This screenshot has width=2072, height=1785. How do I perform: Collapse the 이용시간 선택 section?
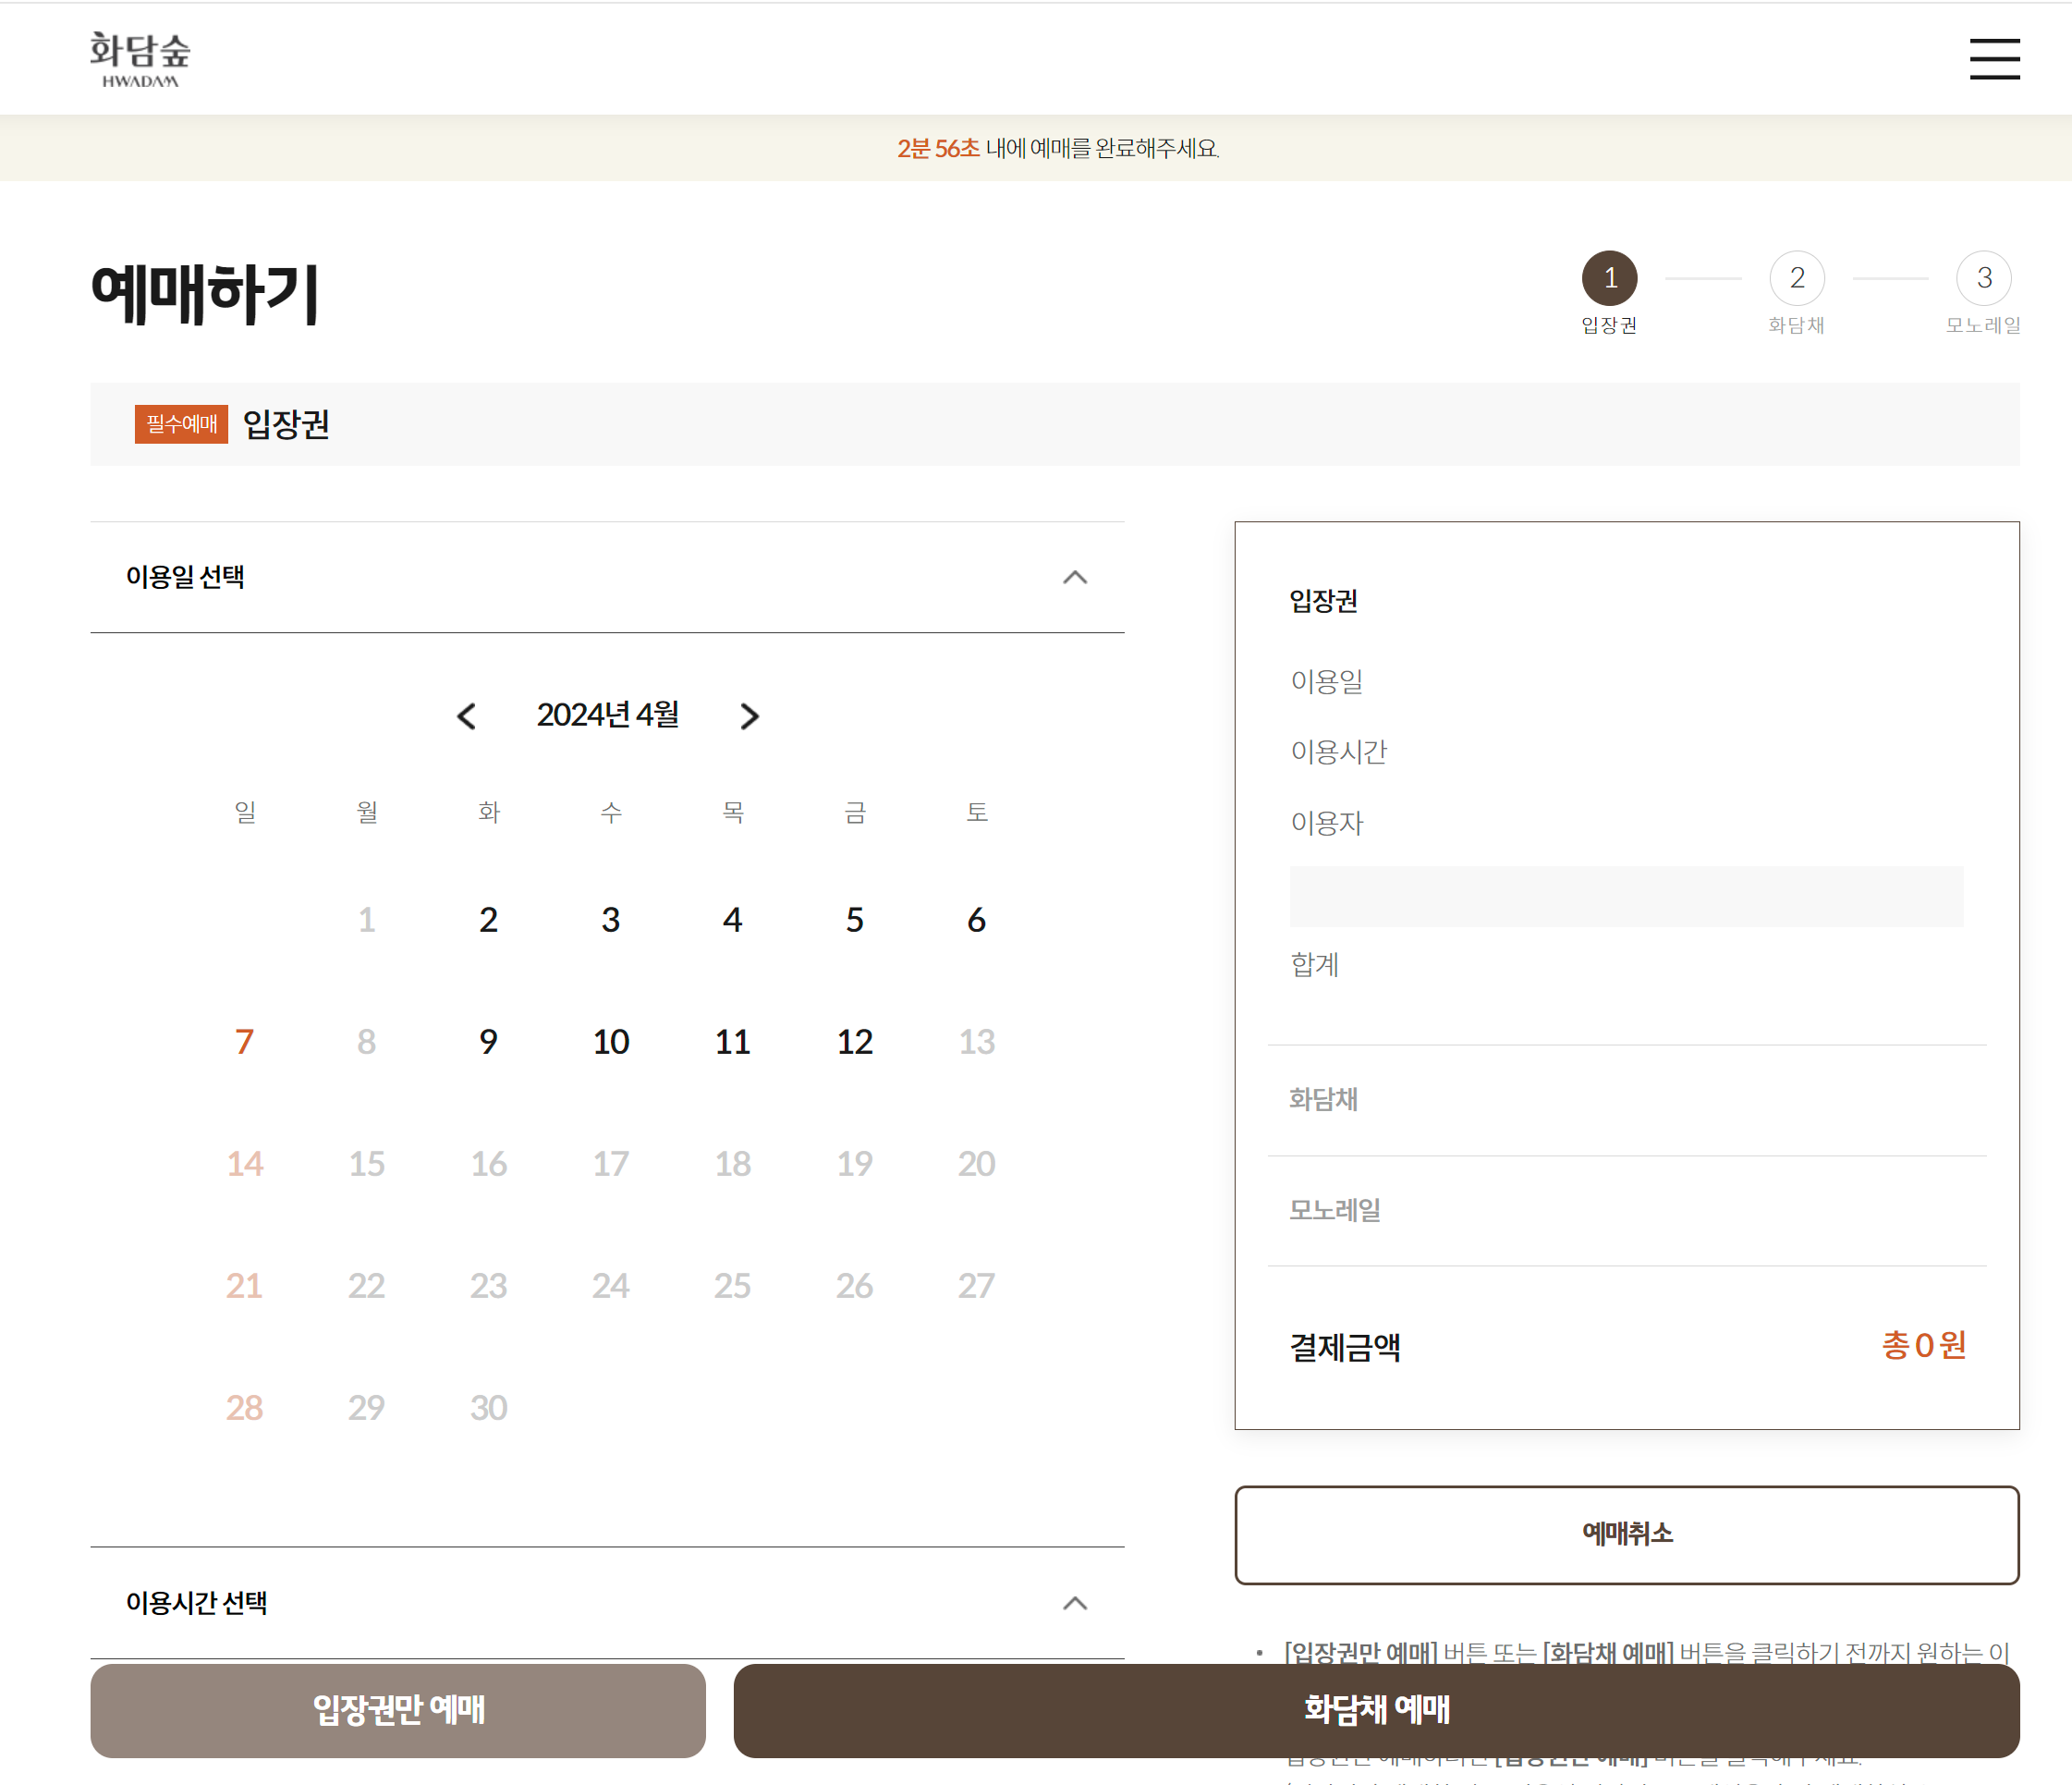pos(1074,1603)
